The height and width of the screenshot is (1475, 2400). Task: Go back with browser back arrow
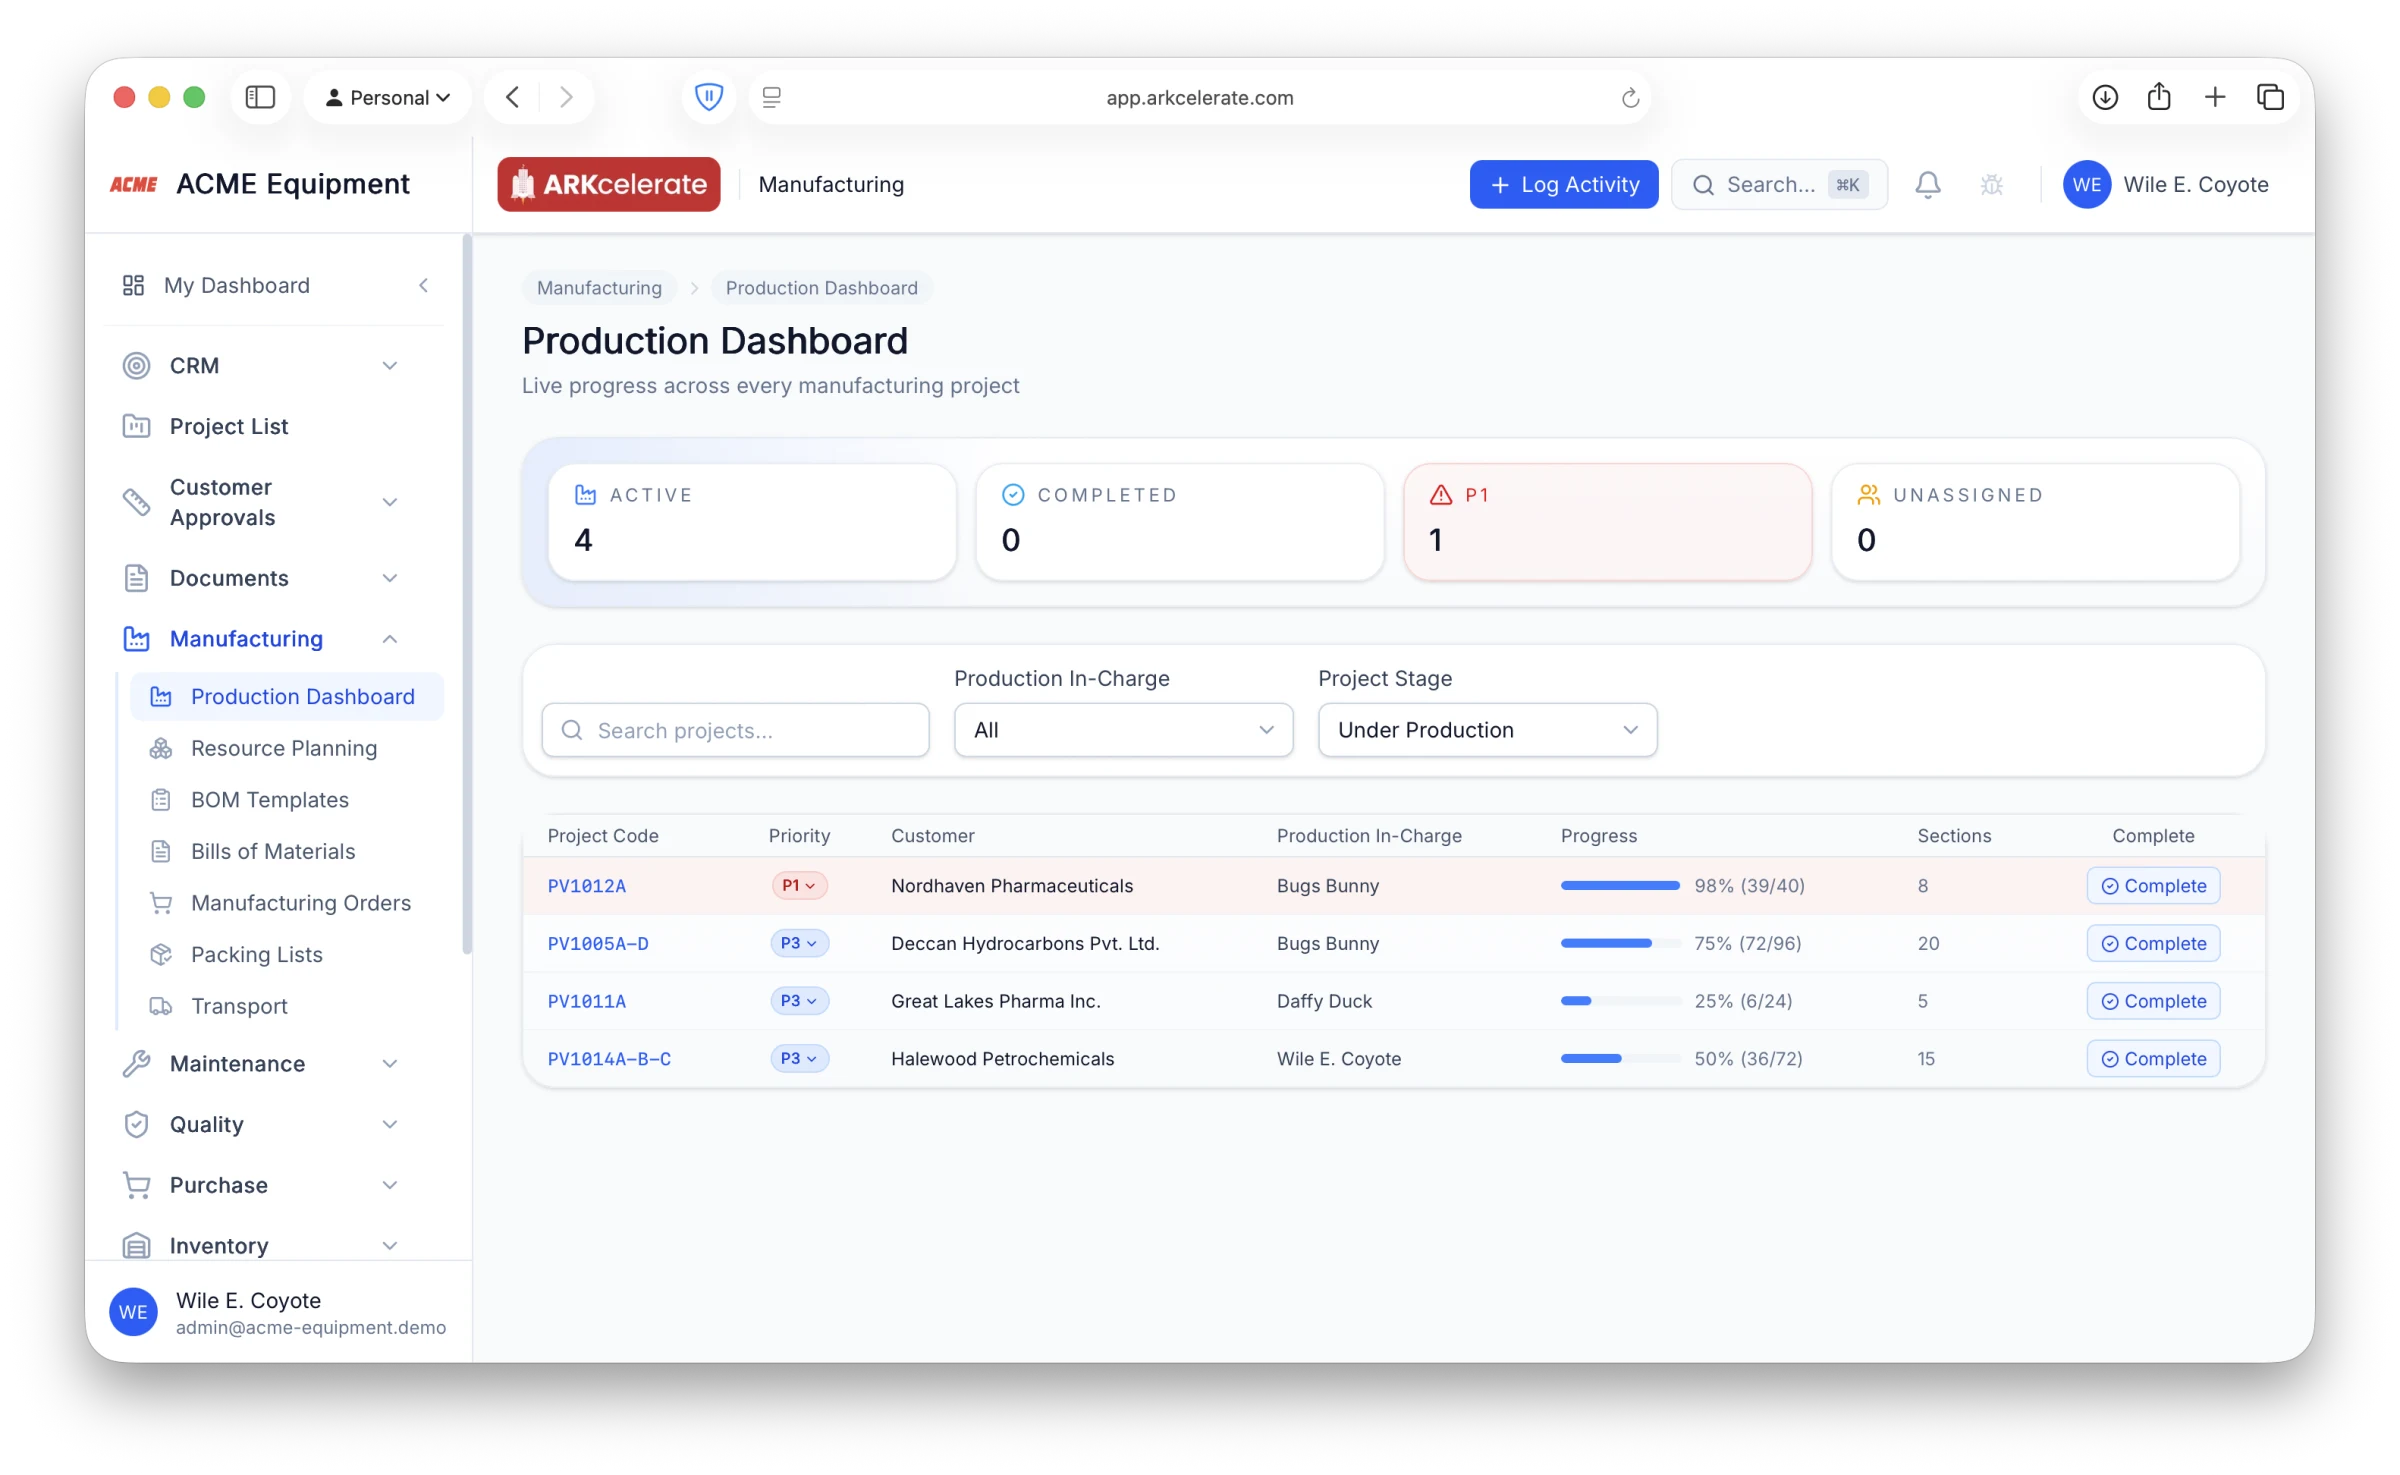point(512,97)
